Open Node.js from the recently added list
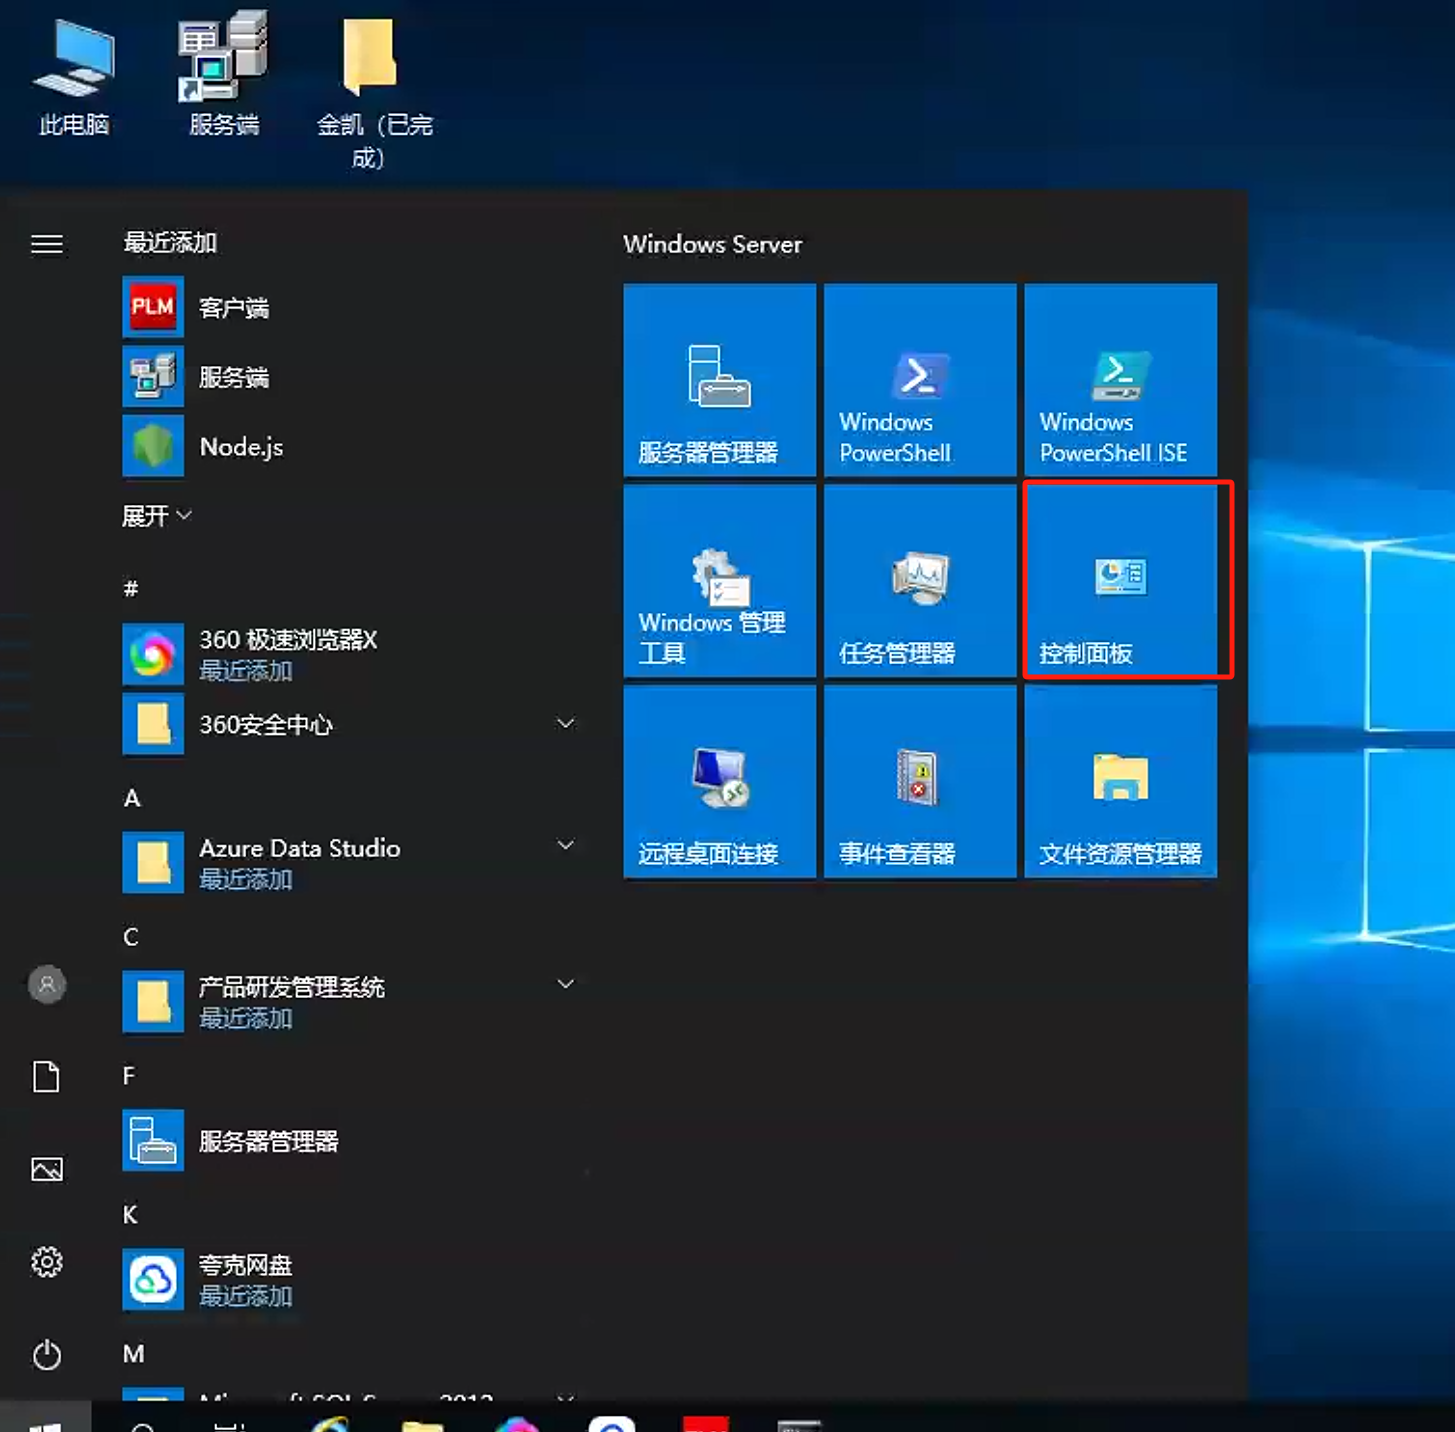 point(350,446)
